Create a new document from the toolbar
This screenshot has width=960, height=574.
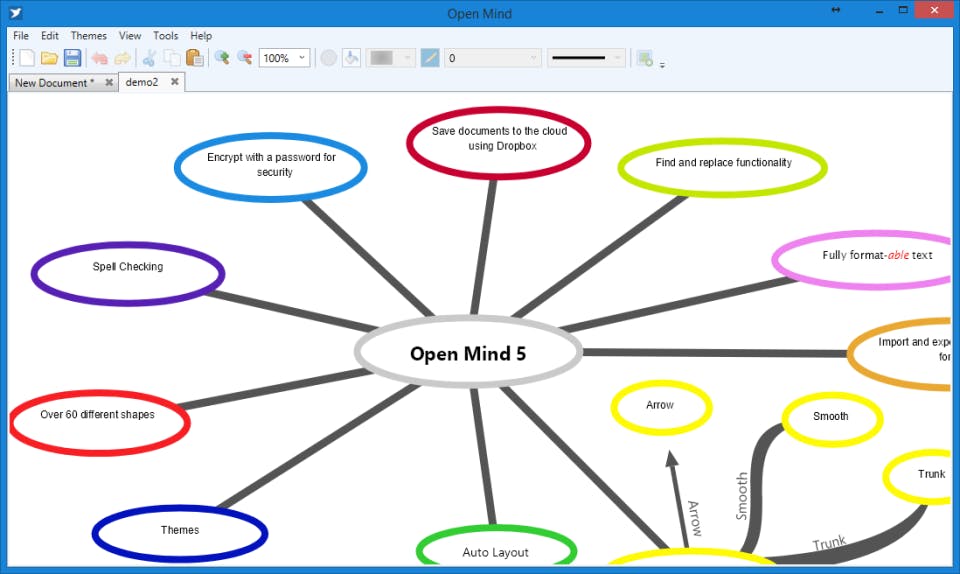coord(27,58)
